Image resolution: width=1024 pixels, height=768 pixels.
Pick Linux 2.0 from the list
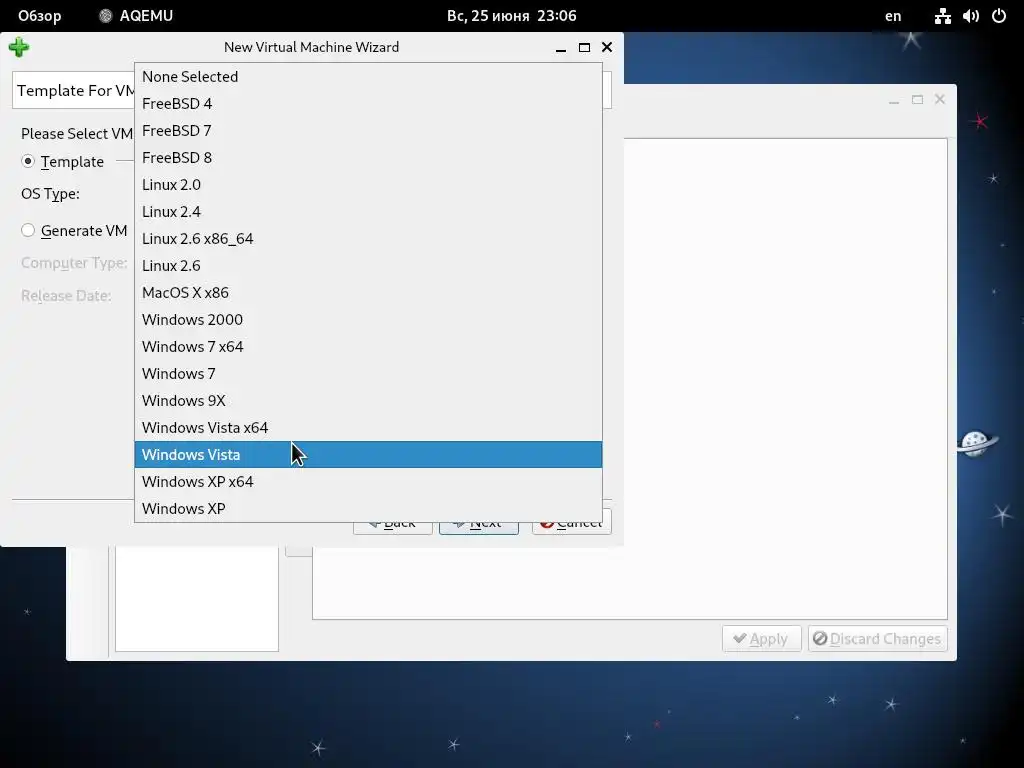pyautogui.click(x=368, y=185)
